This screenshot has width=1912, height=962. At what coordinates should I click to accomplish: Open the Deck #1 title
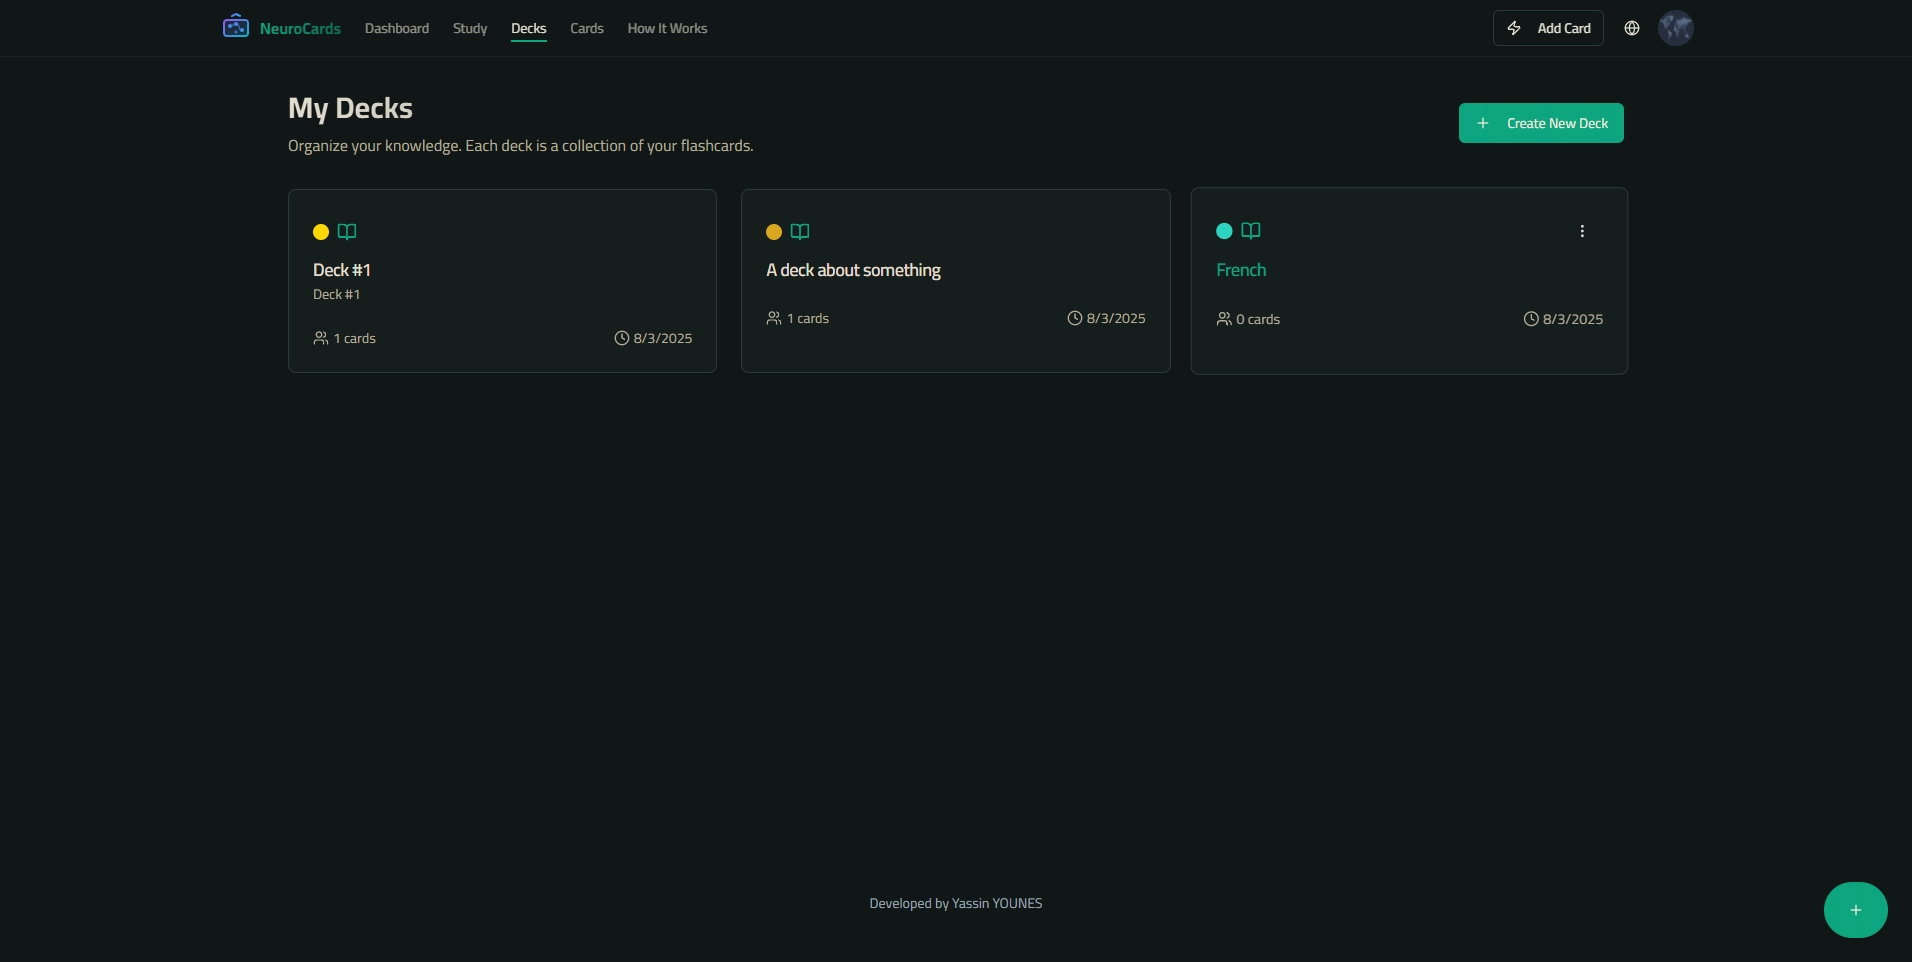(342, 270)
